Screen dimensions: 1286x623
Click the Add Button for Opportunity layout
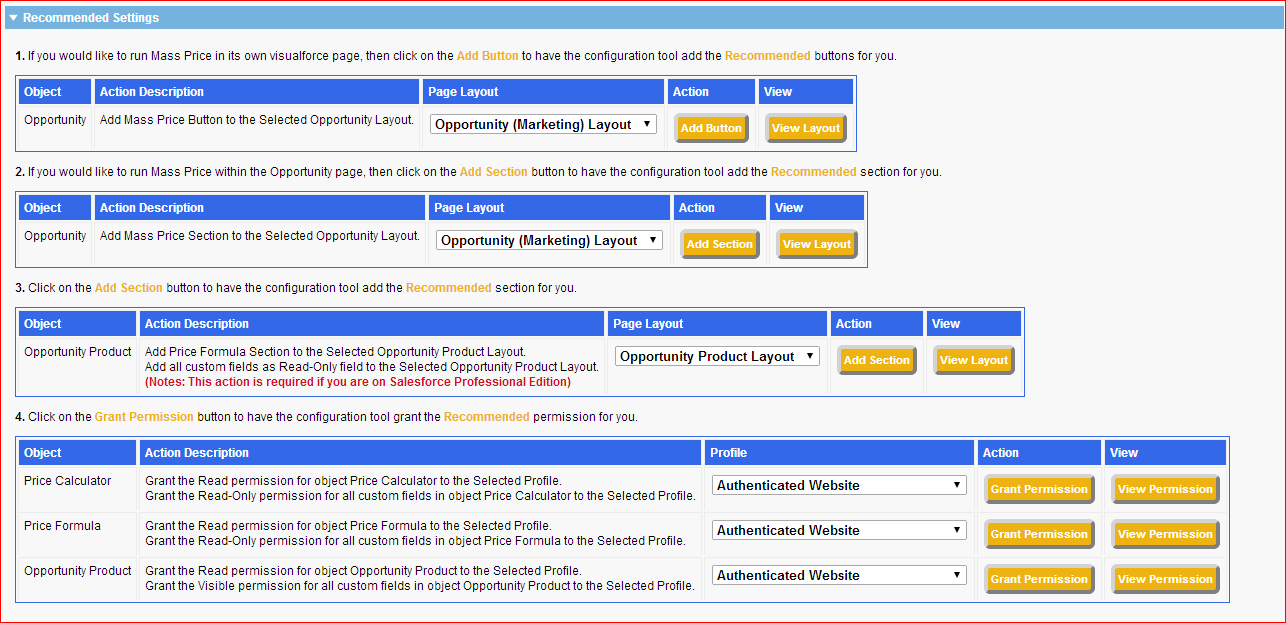click(710, 128)
